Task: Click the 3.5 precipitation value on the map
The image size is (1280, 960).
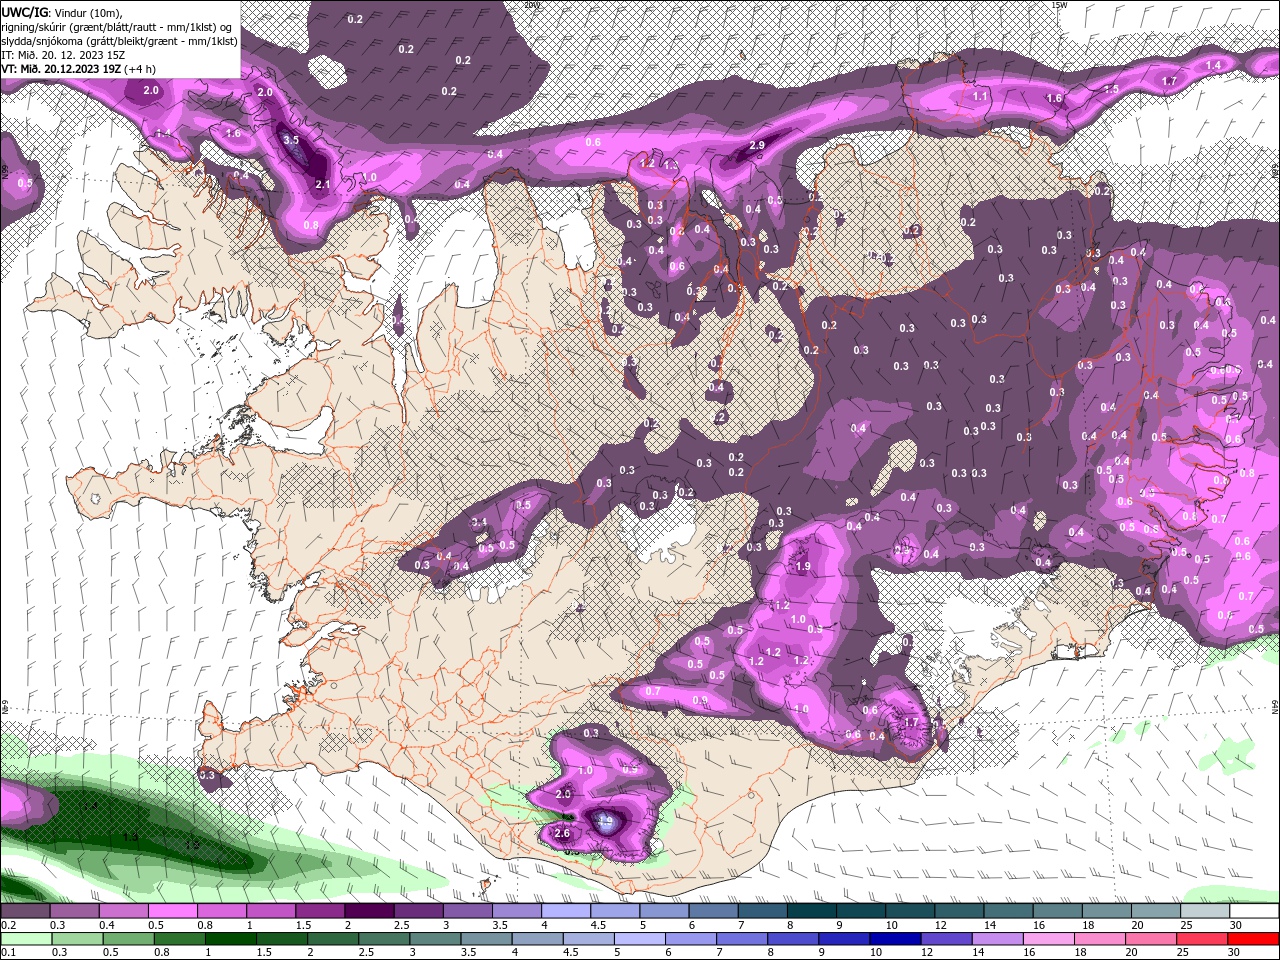Action: click(291, 140)
